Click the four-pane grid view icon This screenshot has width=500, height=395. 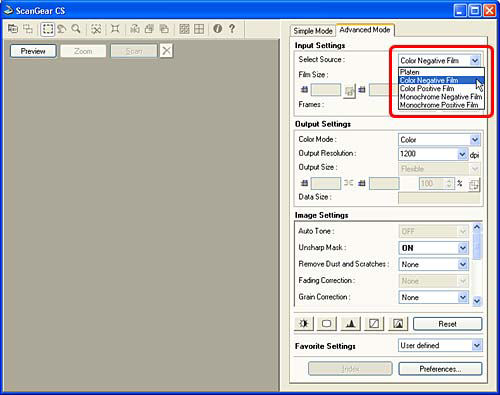pos(199,29)
